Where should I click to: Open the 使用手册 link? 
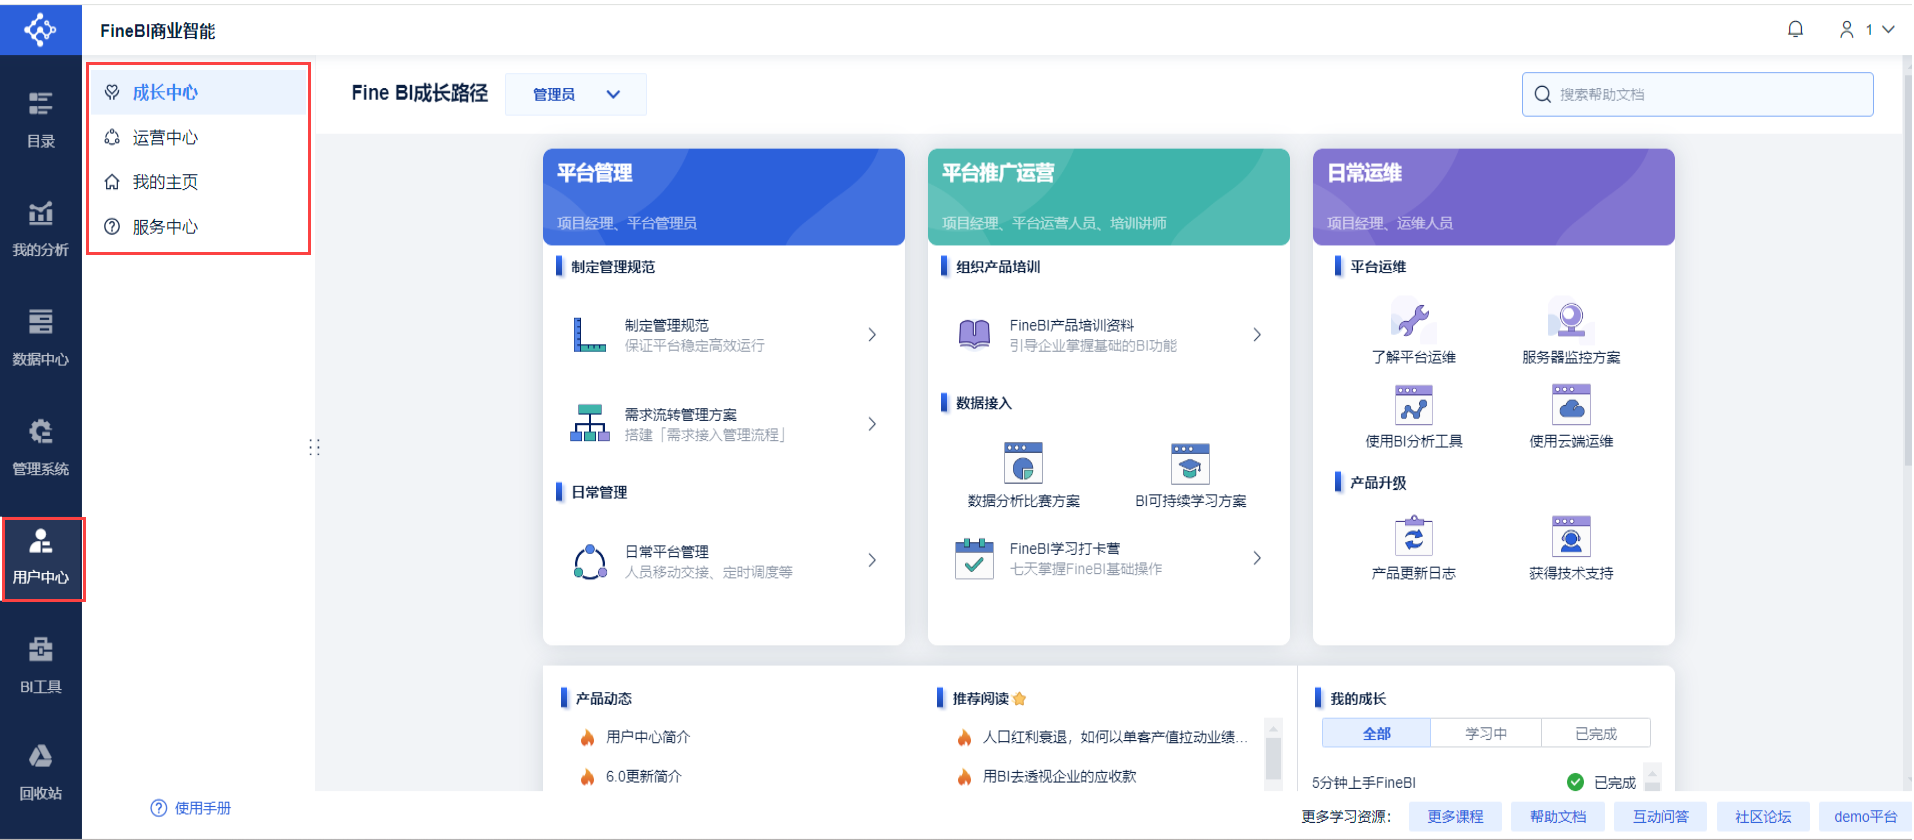pyautogui.click(x=203, y=808)
